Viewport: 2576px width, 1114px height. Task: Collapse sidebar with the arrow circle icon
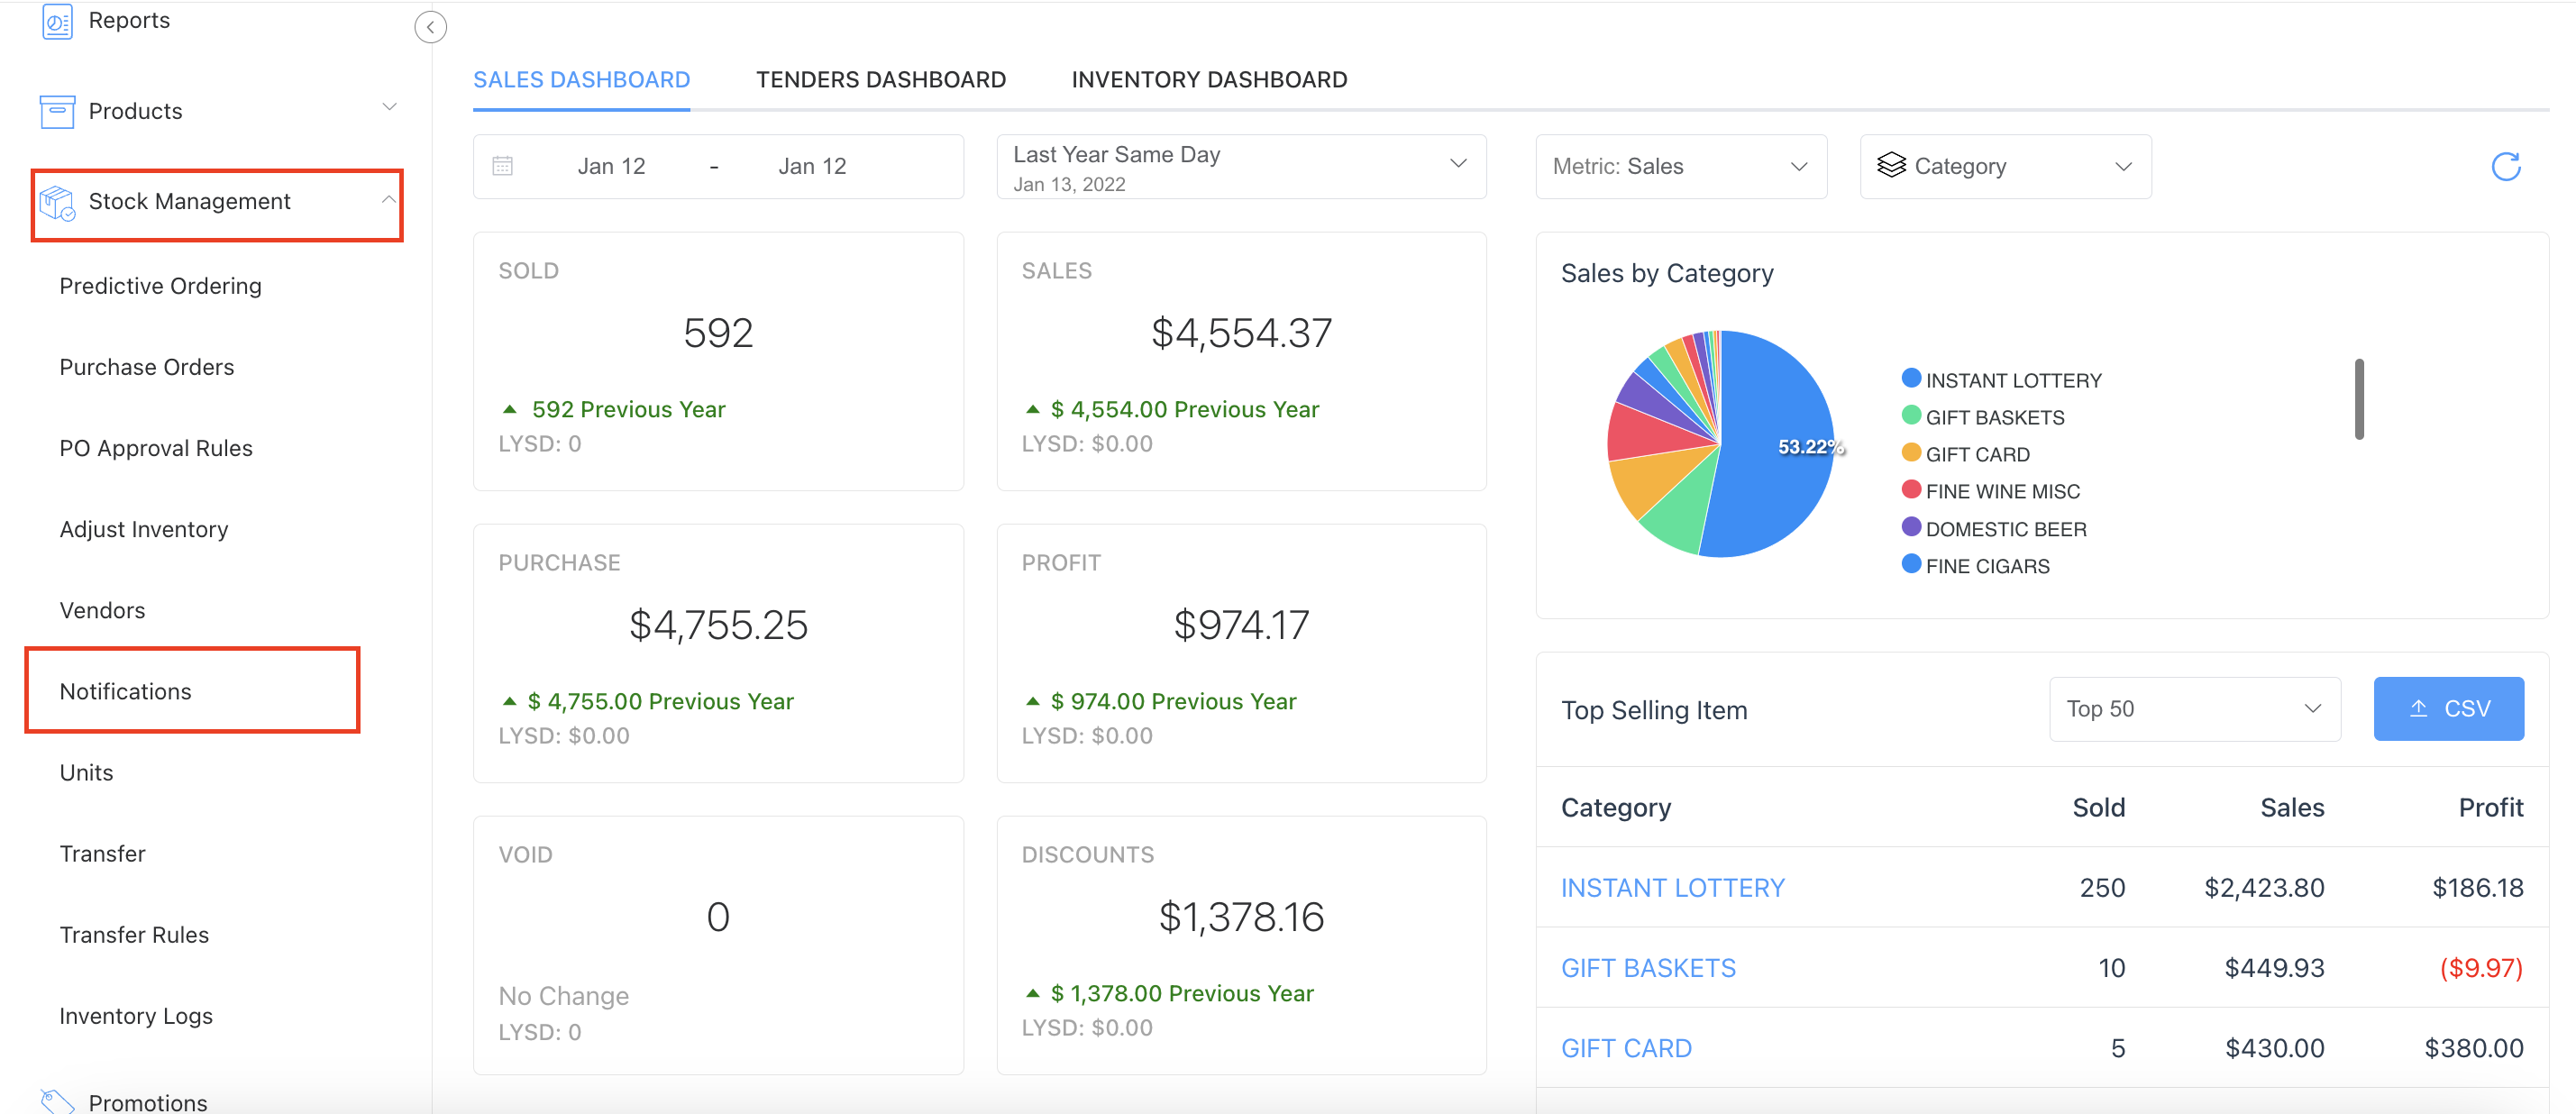point(430,27)
